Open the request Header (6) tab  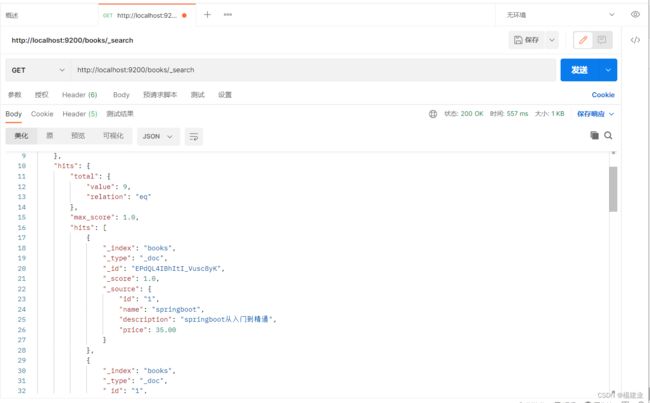(x=80, y=95)
